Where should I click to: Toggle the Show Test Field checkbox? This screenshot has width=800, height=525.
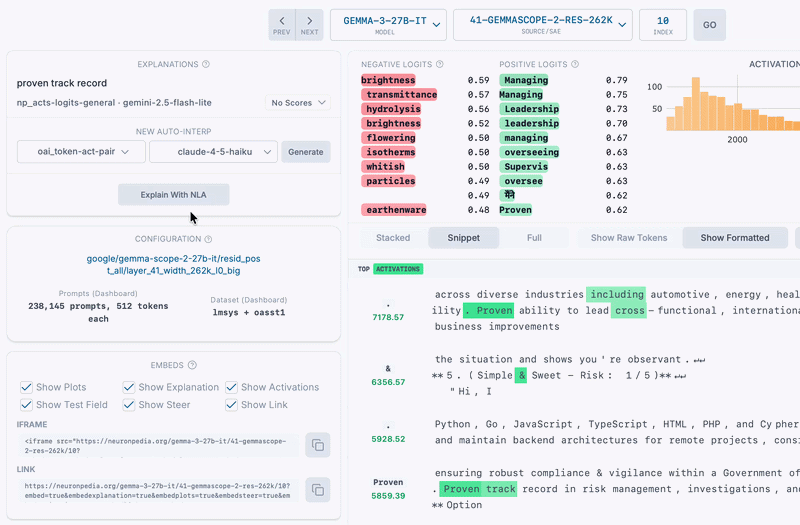pyautogui.click(x=27, y=405)
